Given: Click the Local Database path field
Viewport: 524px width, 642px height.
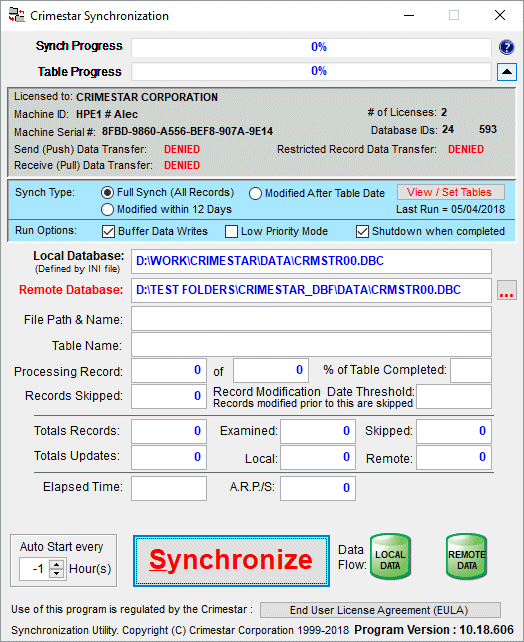Looking at the screenshot, I should (x=311, y=261).
